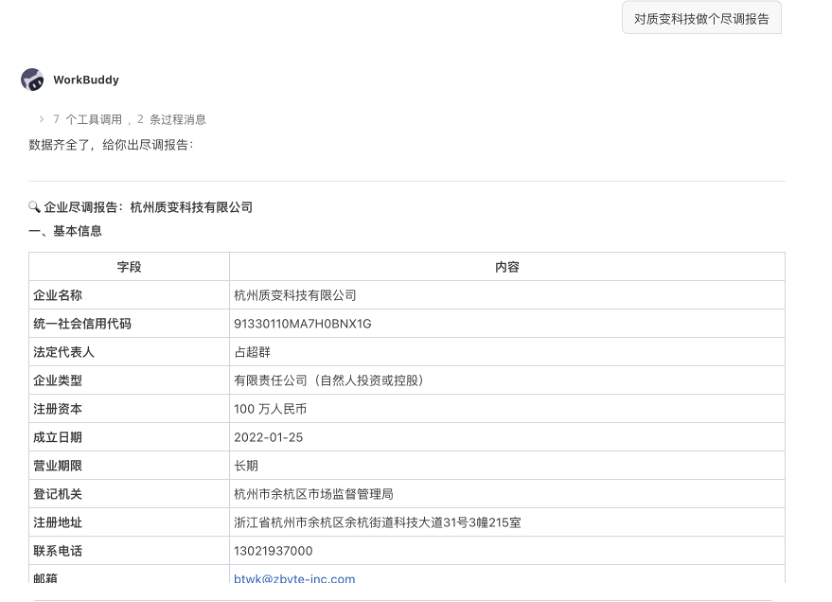This screenshot has width=832, height=602.
Task: Click the 营业期限 field cell
Action: point(129,466)
